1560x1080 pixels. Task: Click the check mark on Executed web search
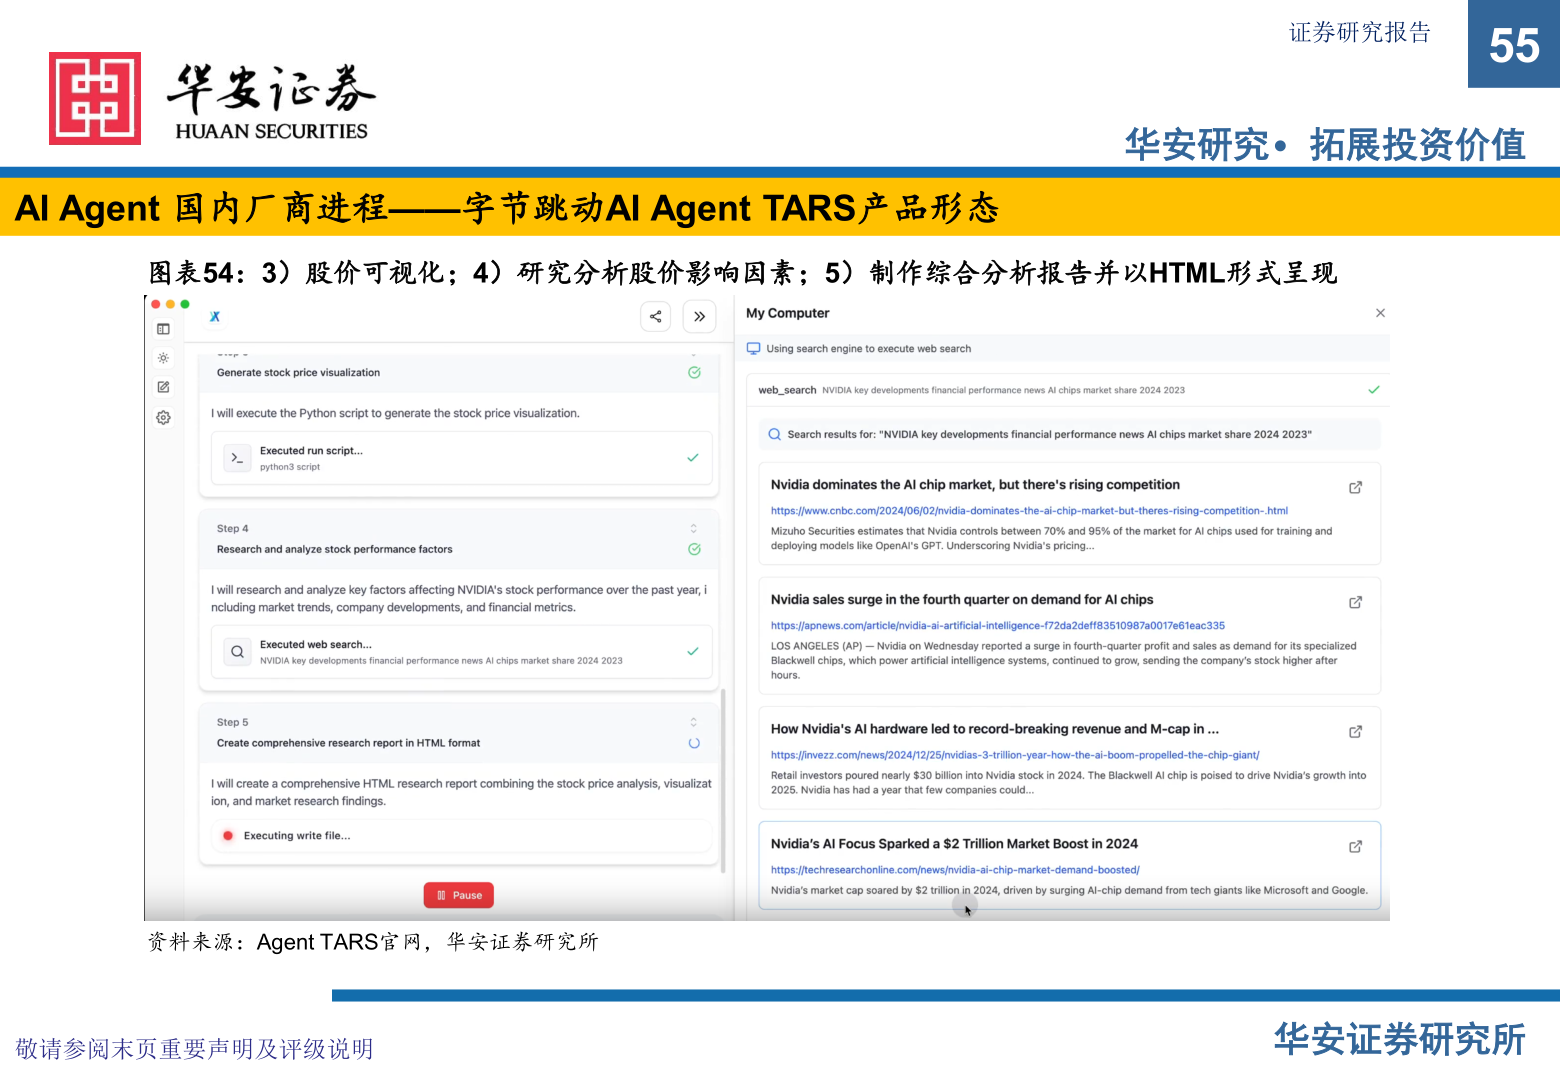pyautogui.click(x=693, y=652)
